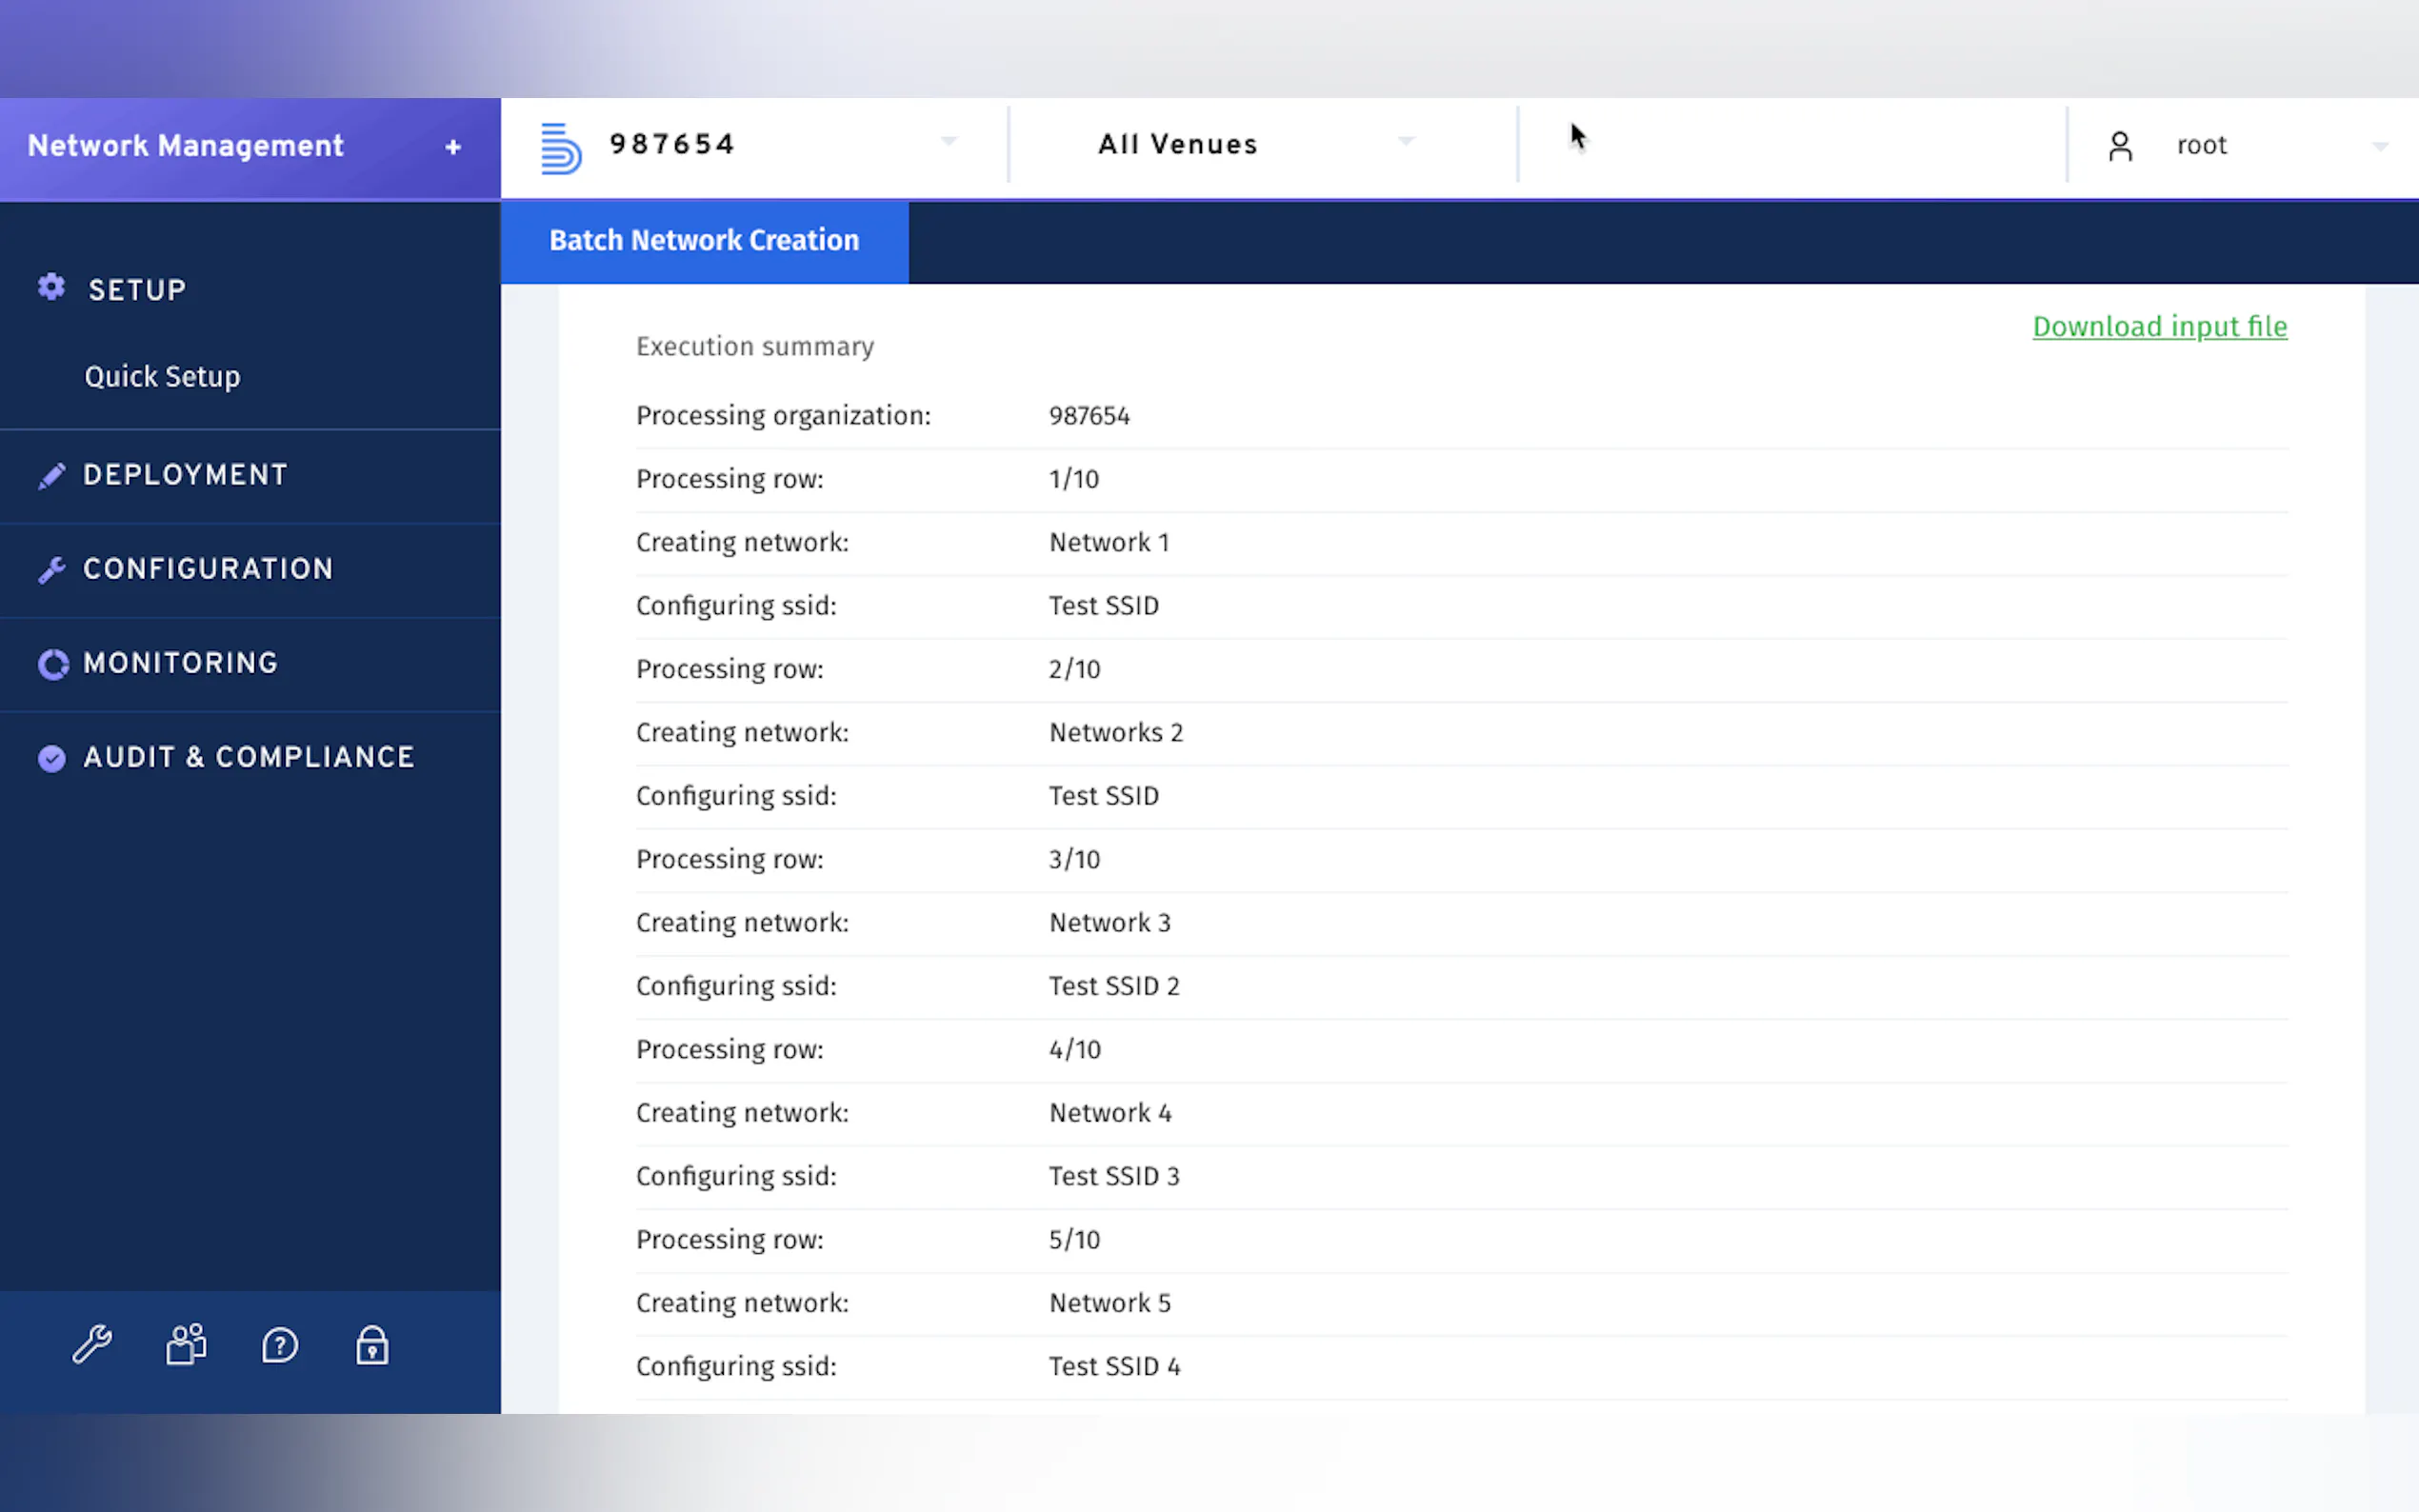Click the root user profile icon

click(2120, 147)
